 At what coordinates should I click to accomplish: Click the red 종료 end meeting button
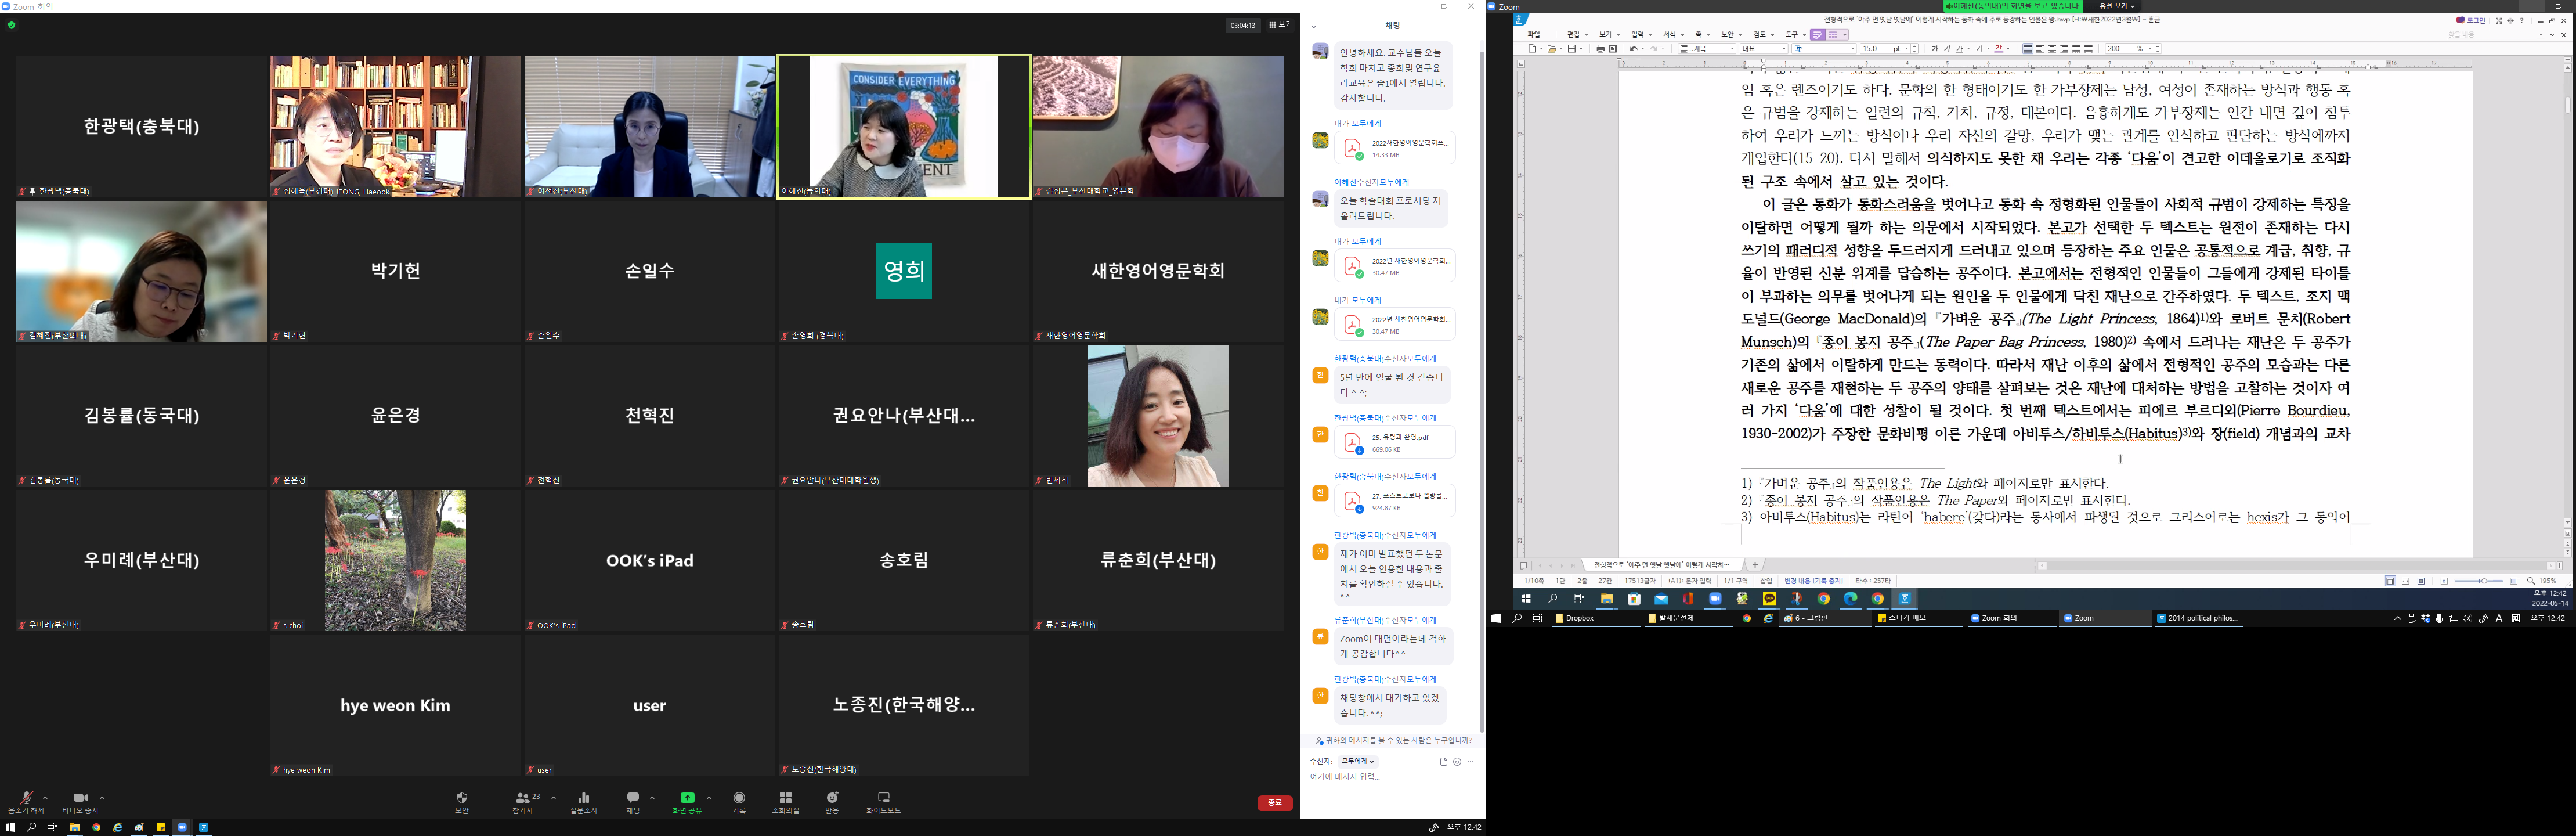pos(1274,803)
